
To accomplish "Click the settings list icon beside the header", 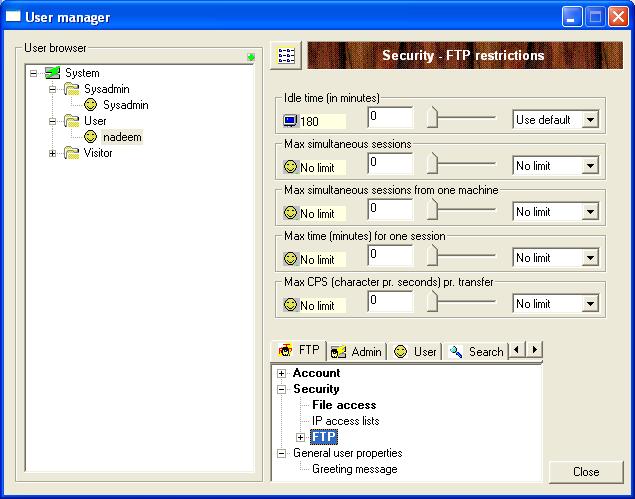I will pos(285,56).
